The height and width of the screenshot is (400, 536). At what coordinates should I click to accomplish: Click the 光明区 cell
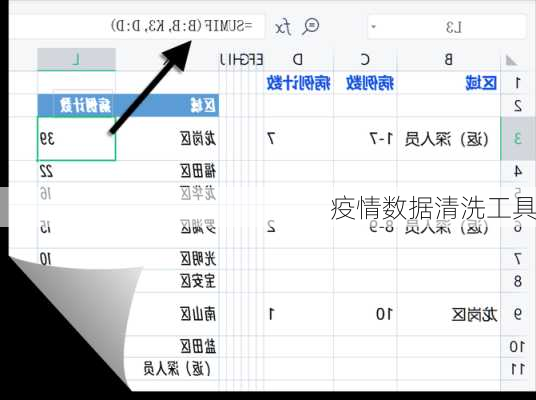[x=168, y=259]
